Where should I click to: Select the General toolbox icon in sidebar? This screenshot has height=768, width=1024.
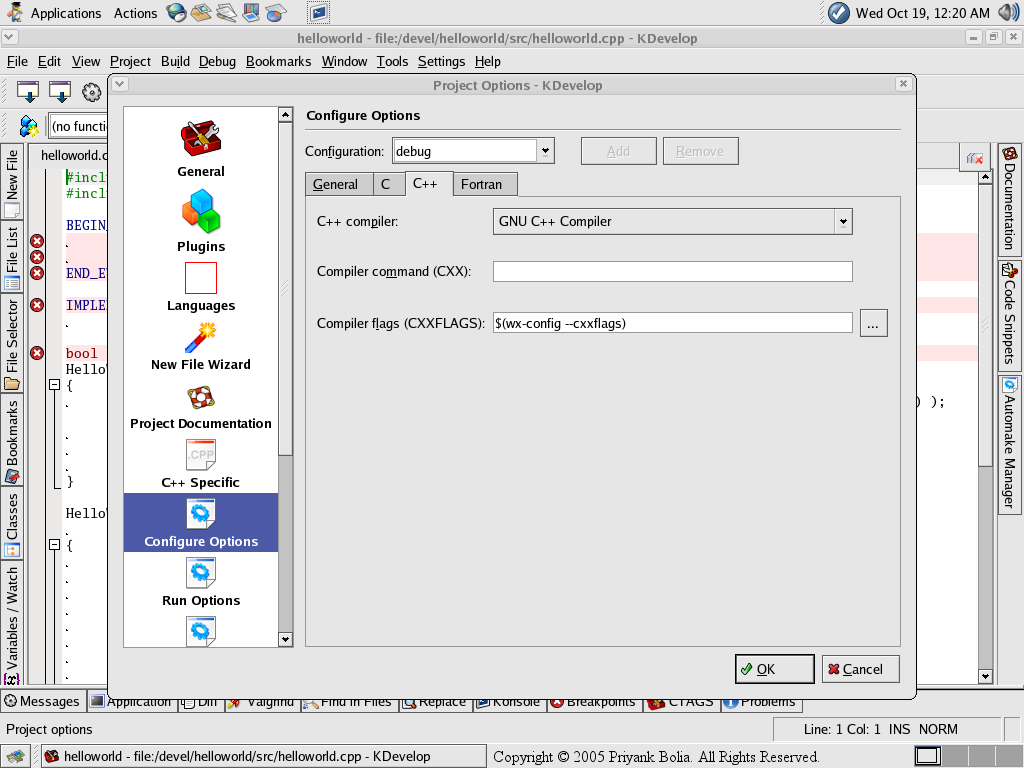point(200,138)
